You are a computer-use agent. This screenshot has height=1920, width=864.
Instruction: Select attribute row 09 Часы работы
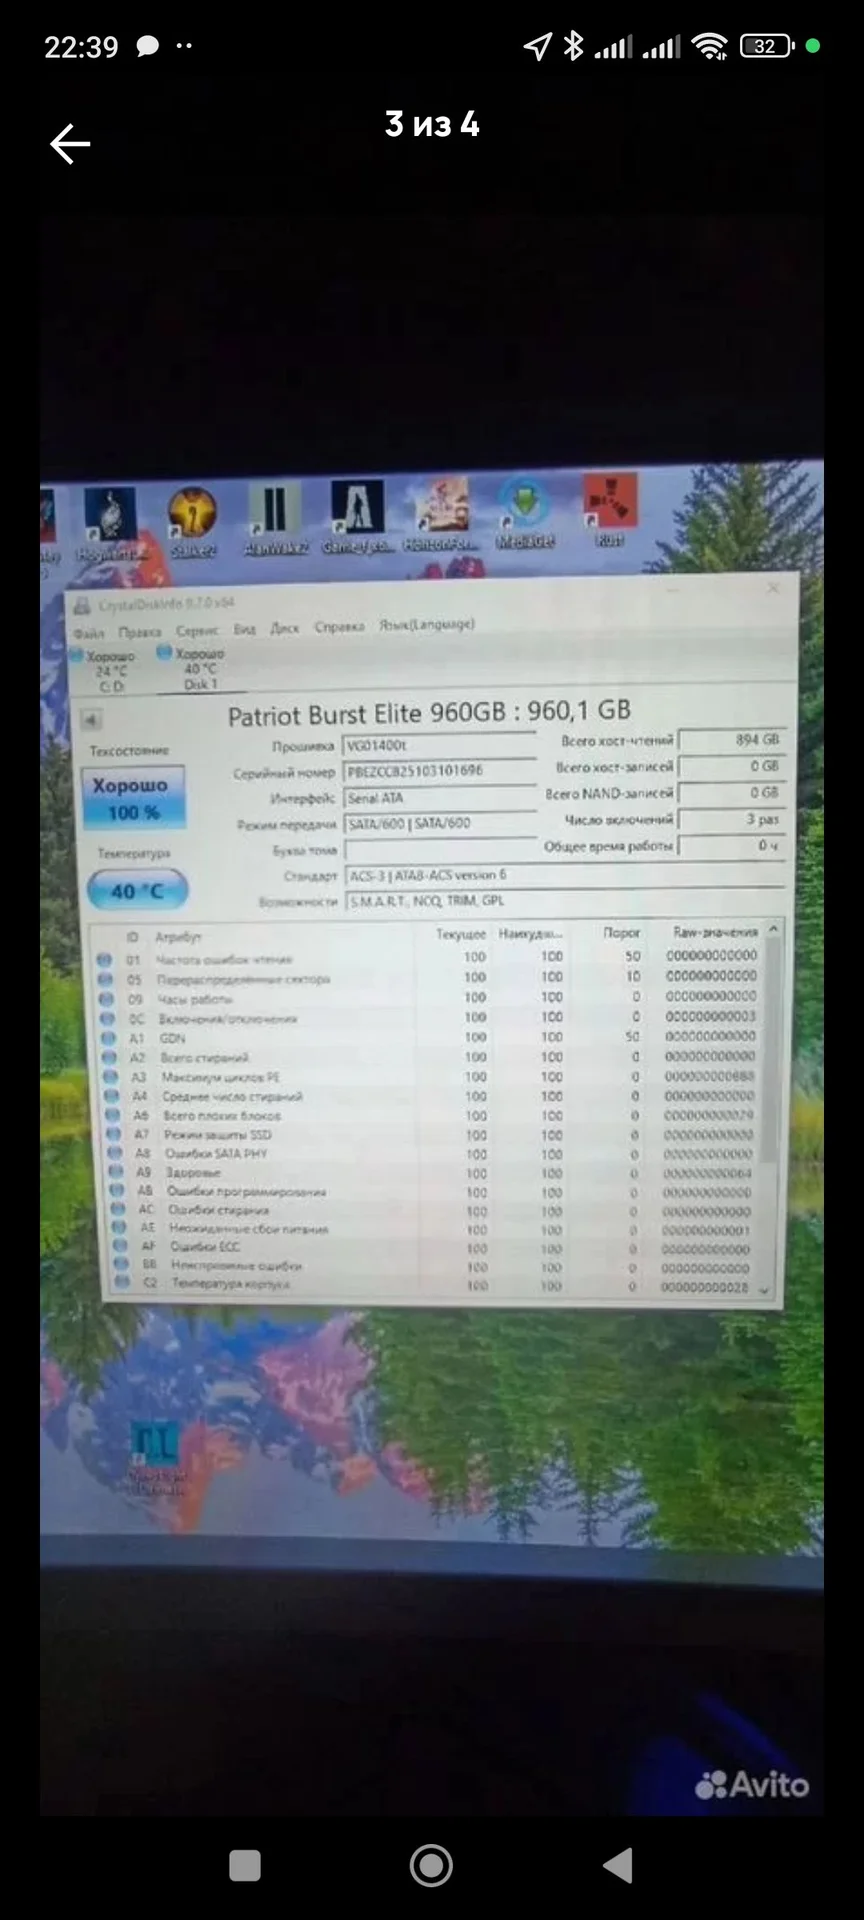pyautogui.click(x=428, y=998)
